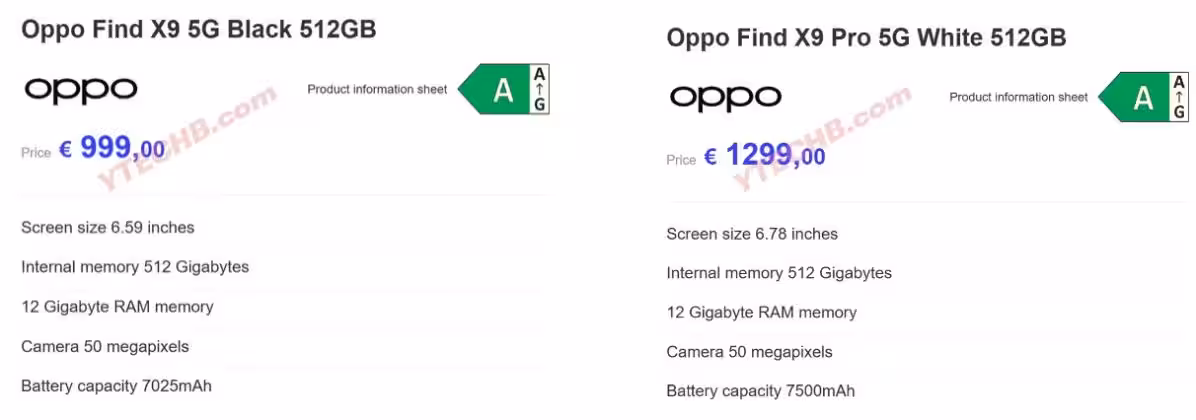Click the Oppo Find X9 5G Black 512GB title

tap(198, 30)
